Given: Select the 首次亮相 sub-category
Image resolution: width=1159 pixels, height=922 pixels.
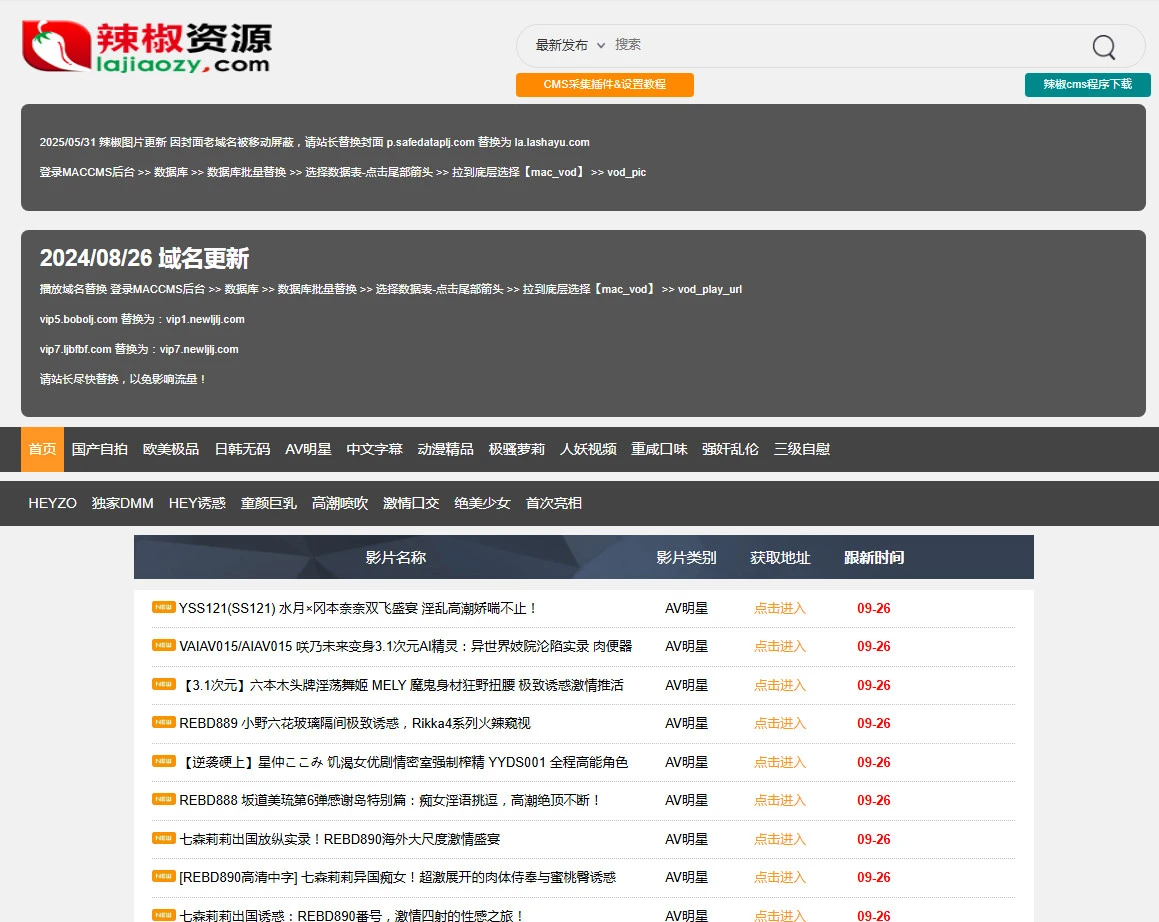Looking at the screenshot, I should pyautogui.click(x=553, y=503).
